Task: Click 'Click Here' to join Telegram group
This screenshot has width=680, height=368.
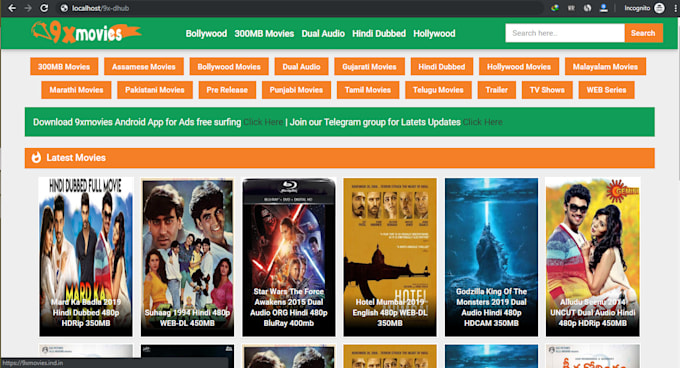Action: [482, 122]
